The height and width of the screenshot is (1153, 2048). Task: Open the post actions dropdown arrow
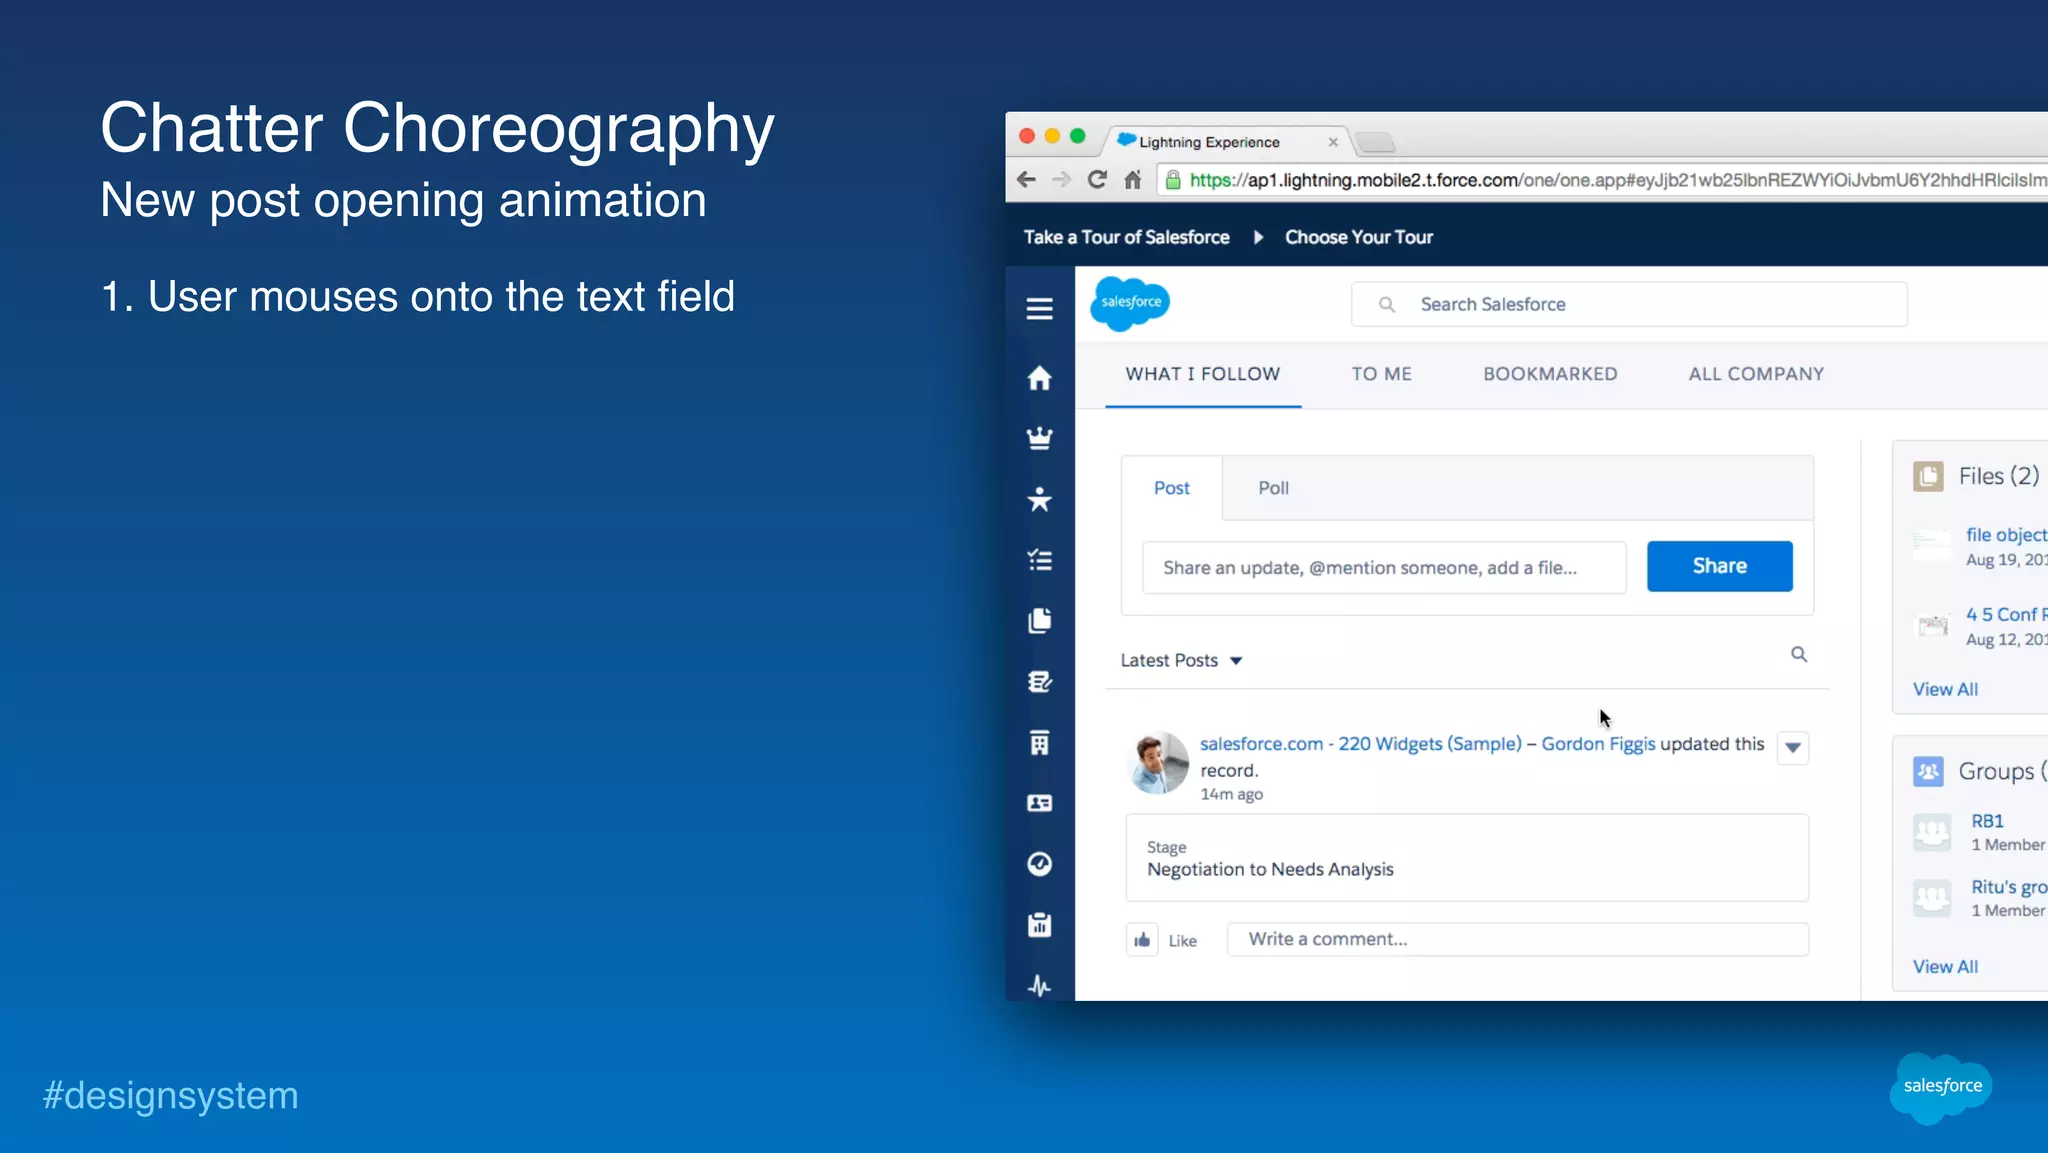(x=1792, y=748)
